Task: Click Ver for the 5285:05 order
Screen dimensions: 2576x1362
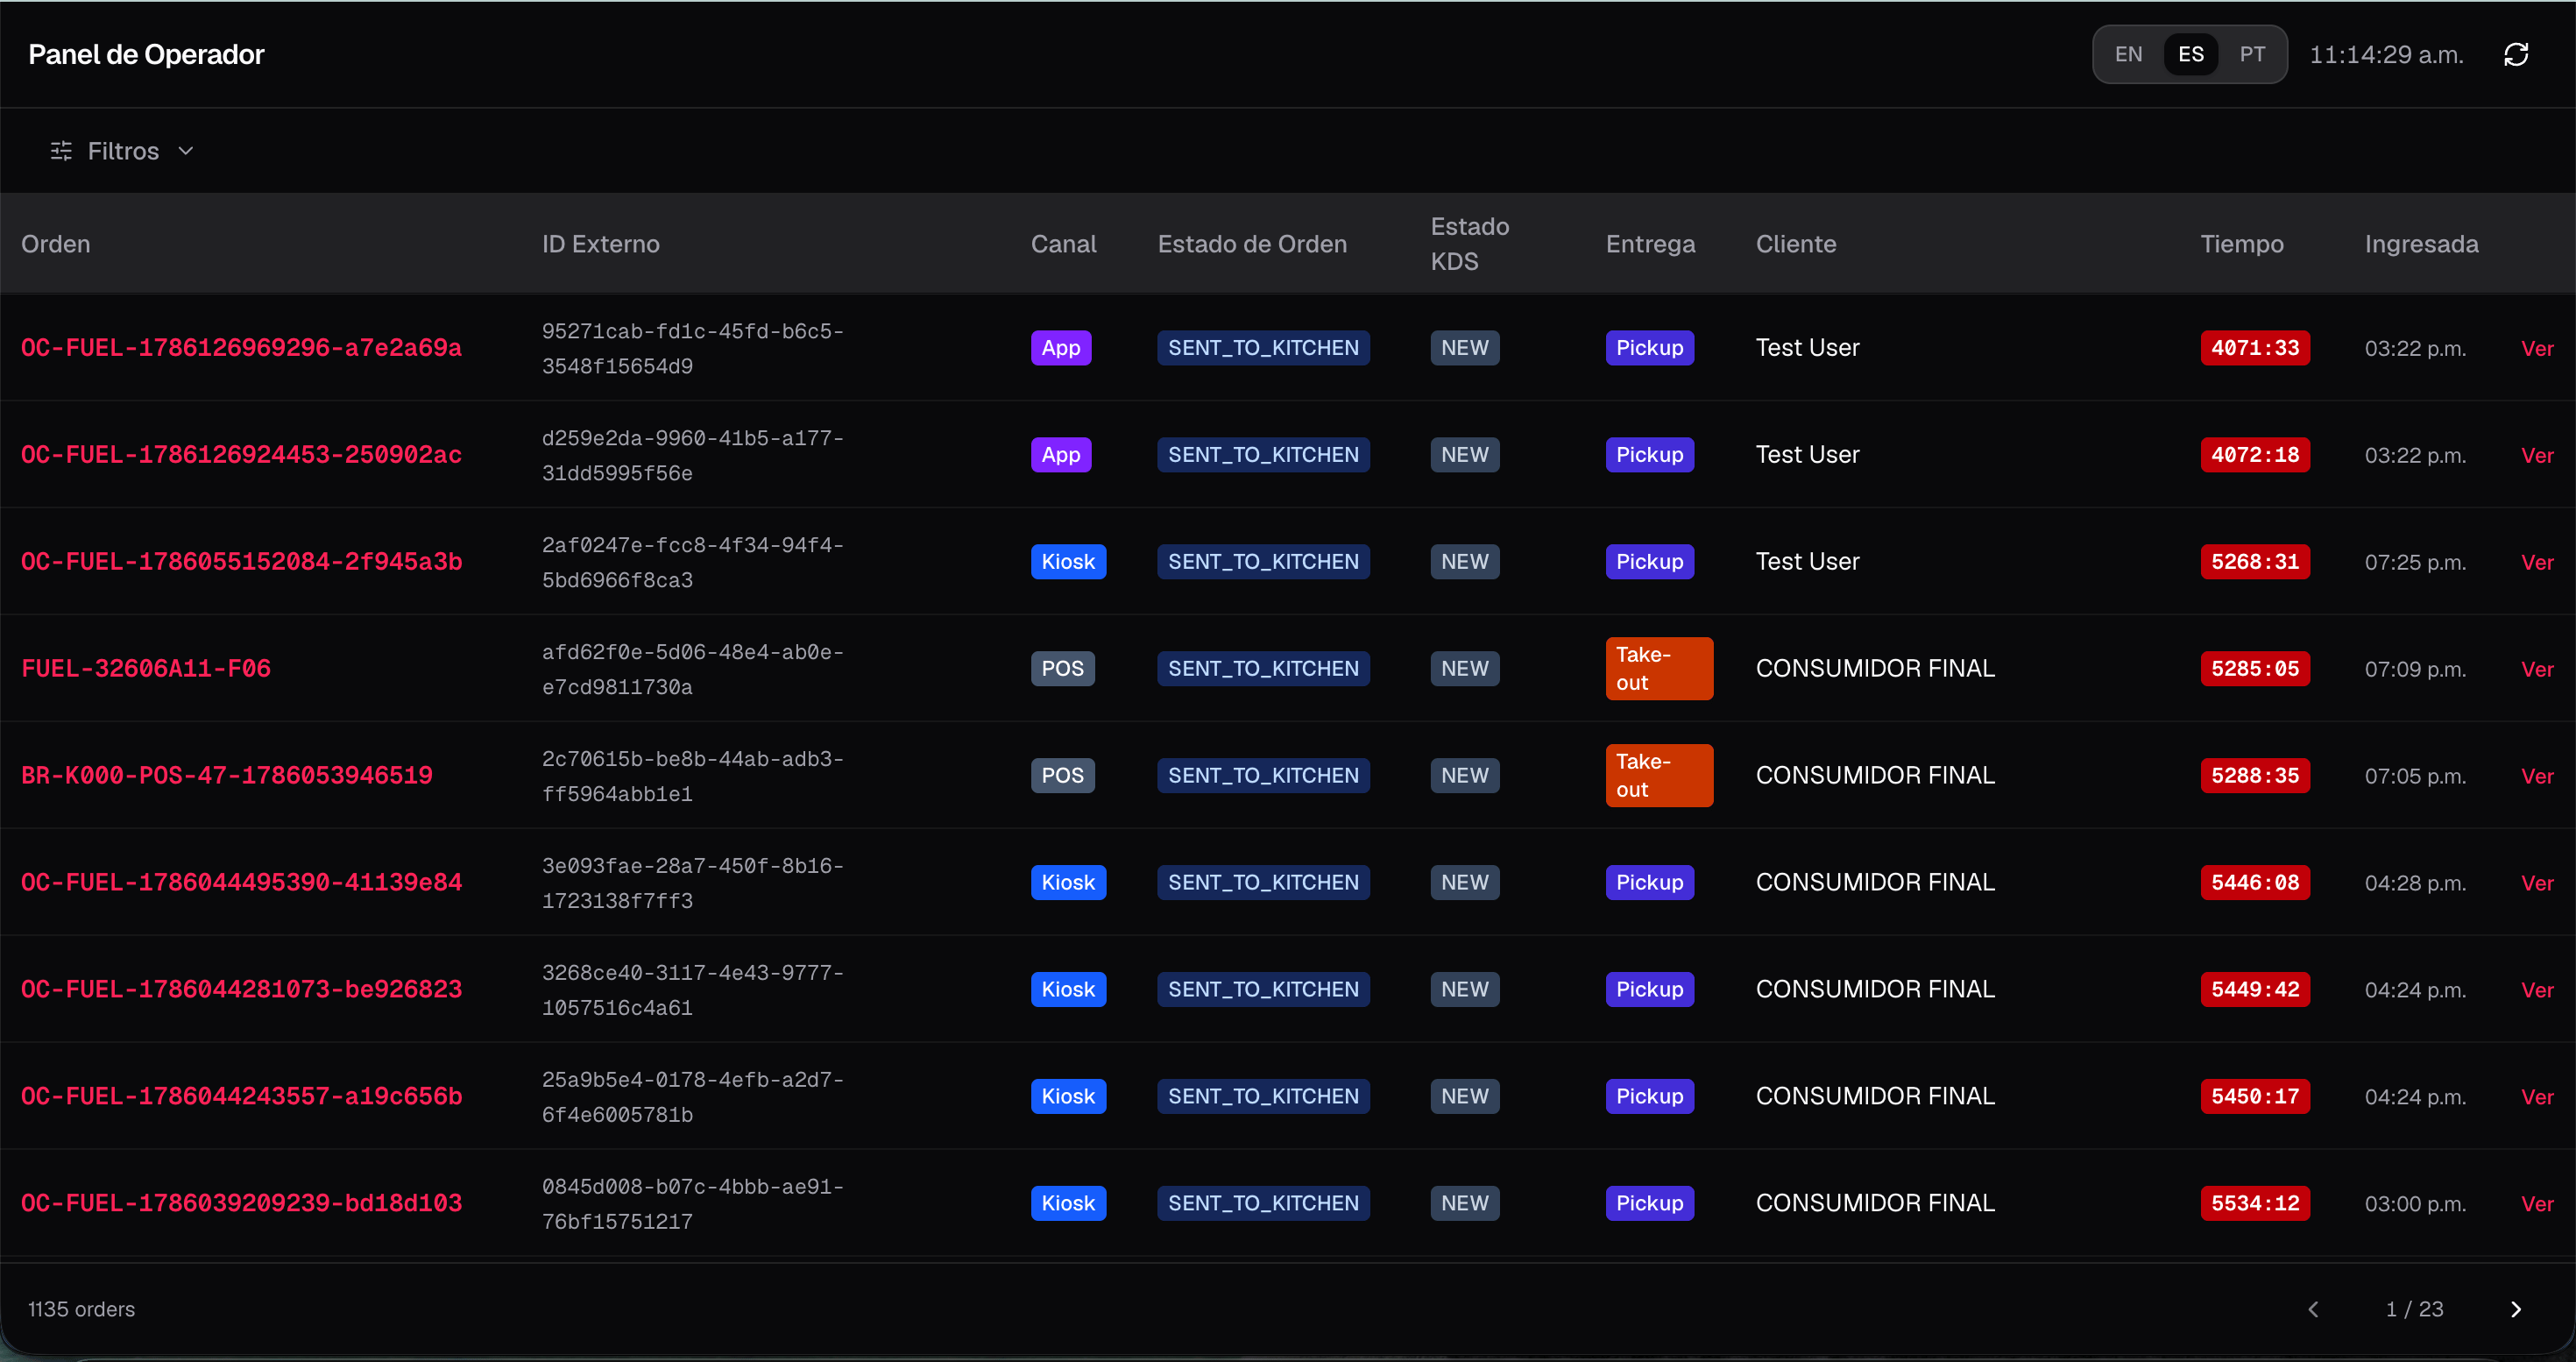Action: click(x=2537, y=670)
